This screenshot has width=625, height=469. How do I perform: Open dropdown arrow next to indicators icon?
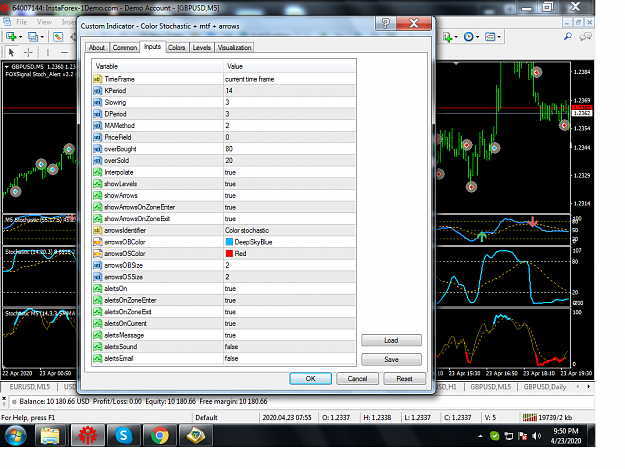(456, 37)
